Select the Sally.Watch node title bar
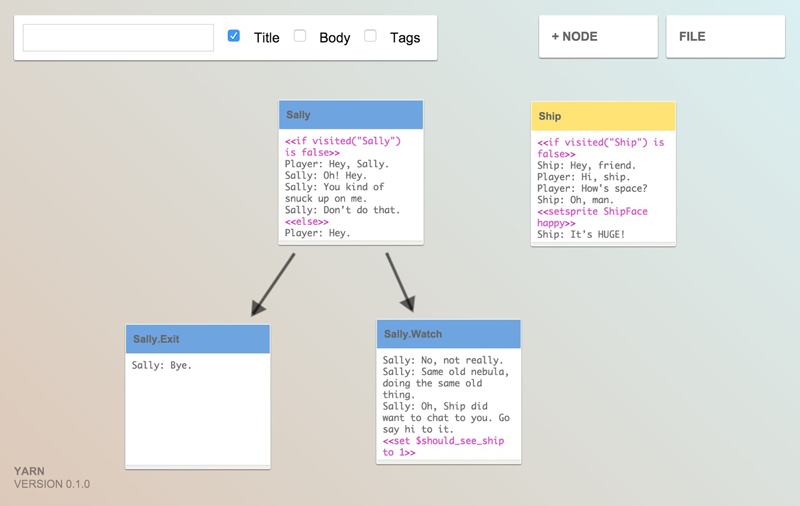 click(x=448, y=334)
